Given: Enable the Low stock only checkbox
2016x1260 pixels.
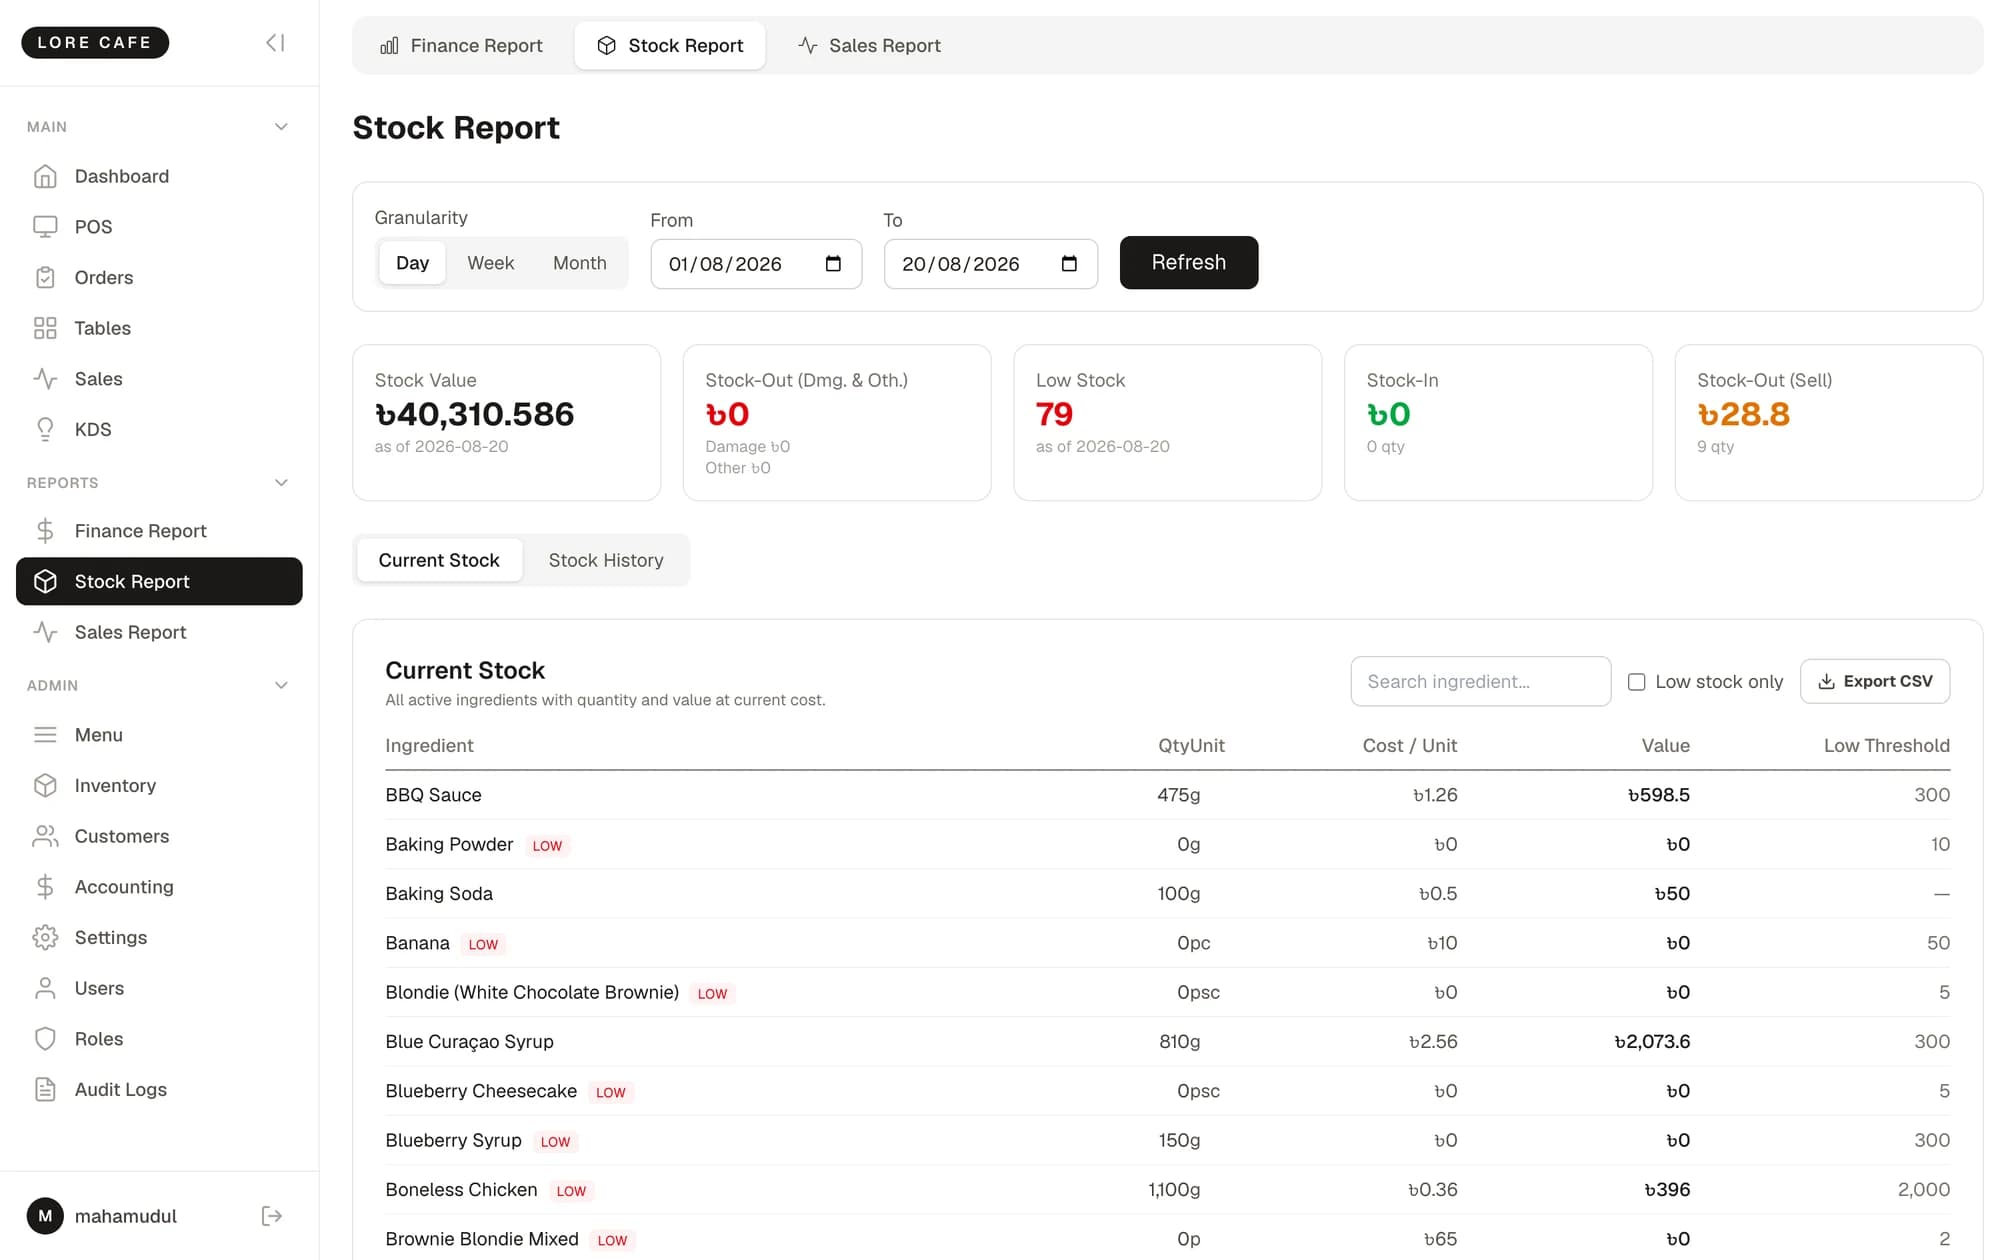Looking at the screenshot, I should (1636, 682).
